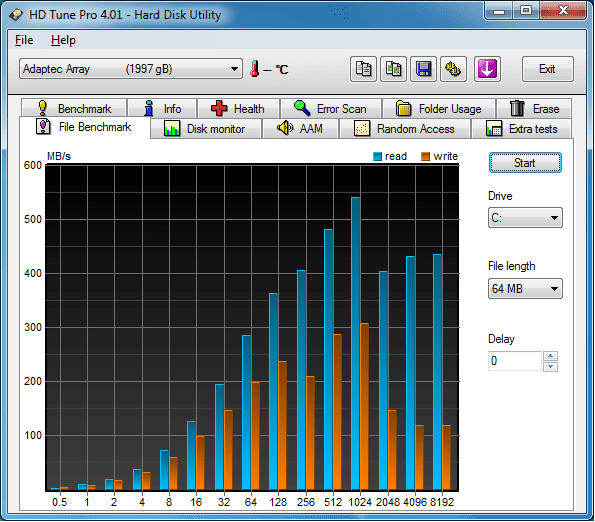595x522 pixels.
Task: Click the copy screenshot to clipboard icon
Action: [x=393, y=69]
